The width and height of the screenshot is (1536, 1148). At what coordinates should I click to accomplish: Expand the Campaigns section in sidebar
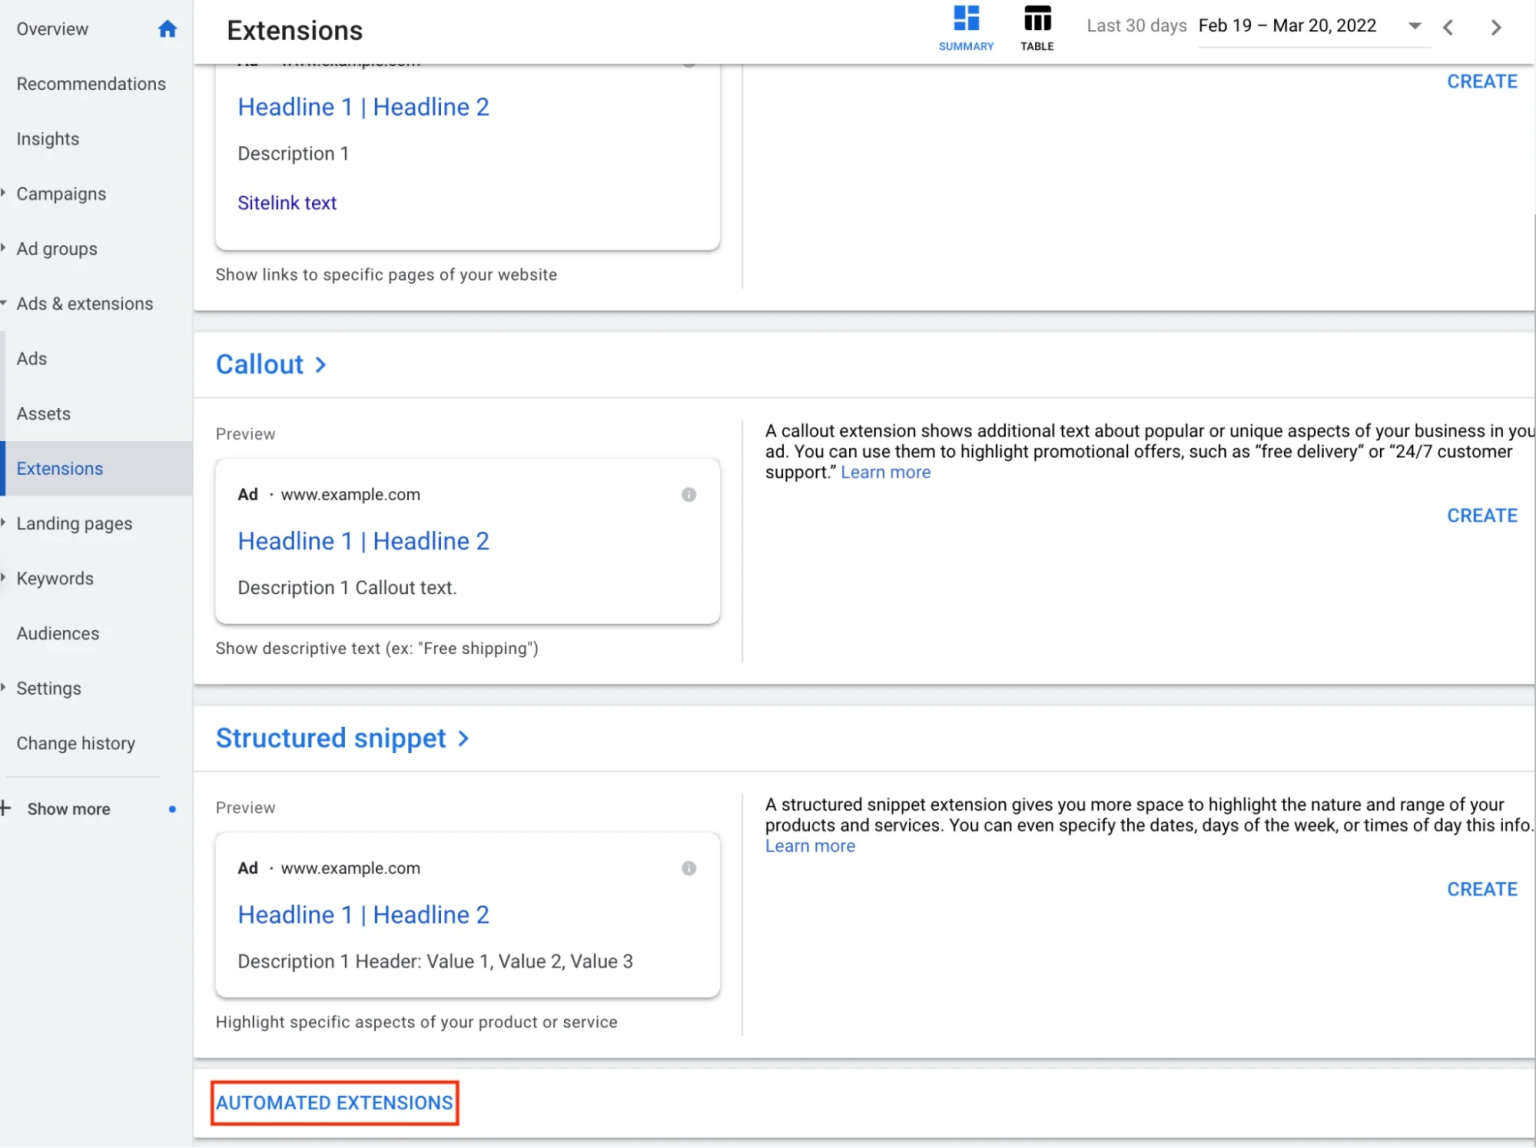click(5, 193)
